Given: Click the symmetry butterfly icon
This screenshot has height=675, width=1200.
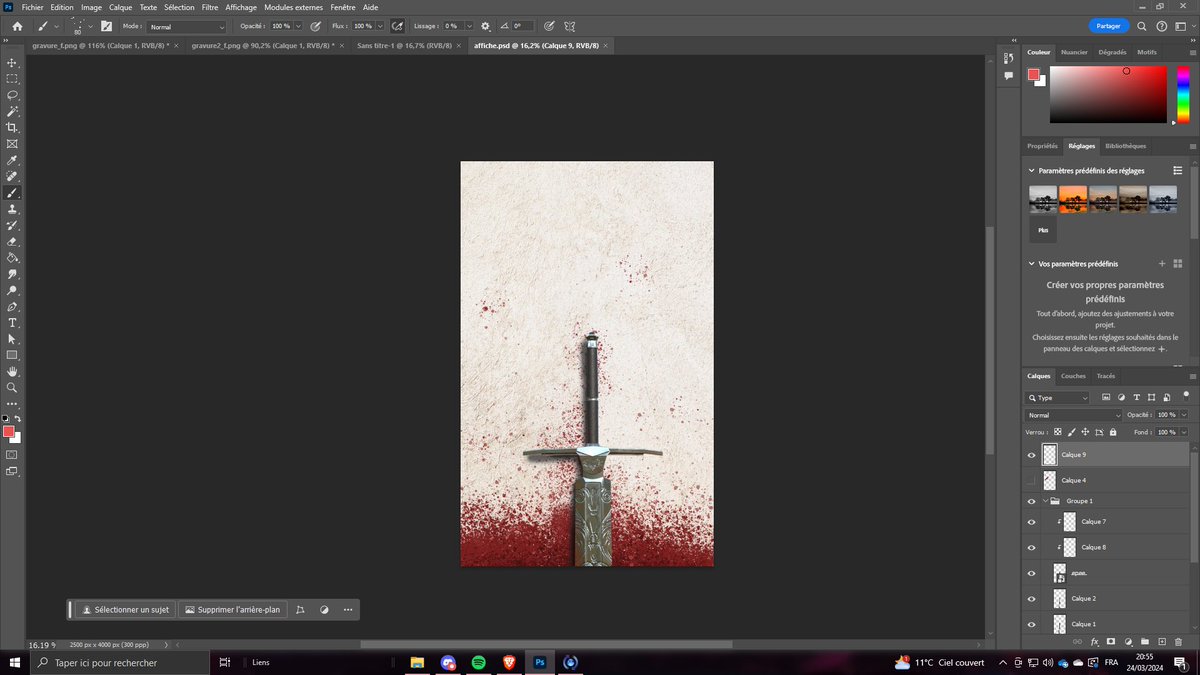Looking at the screenshot, I should point(569,26).
